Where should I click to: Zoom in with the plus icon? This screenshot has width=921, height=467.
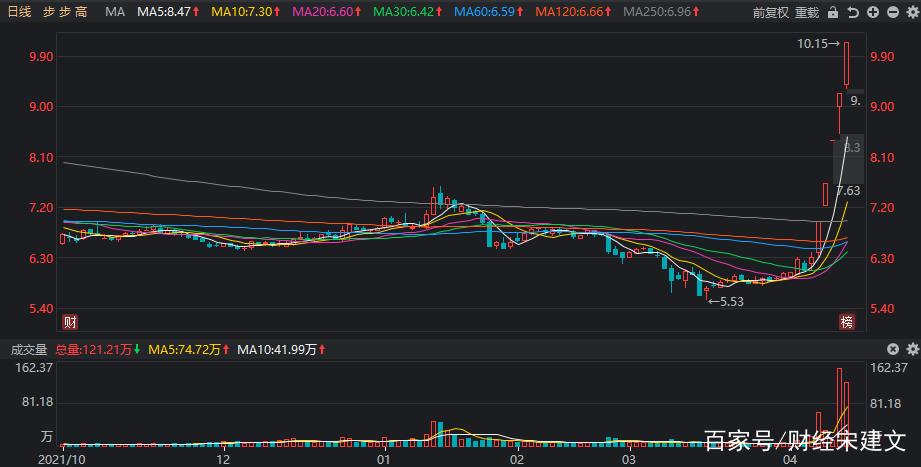click(x=872, y=13)
